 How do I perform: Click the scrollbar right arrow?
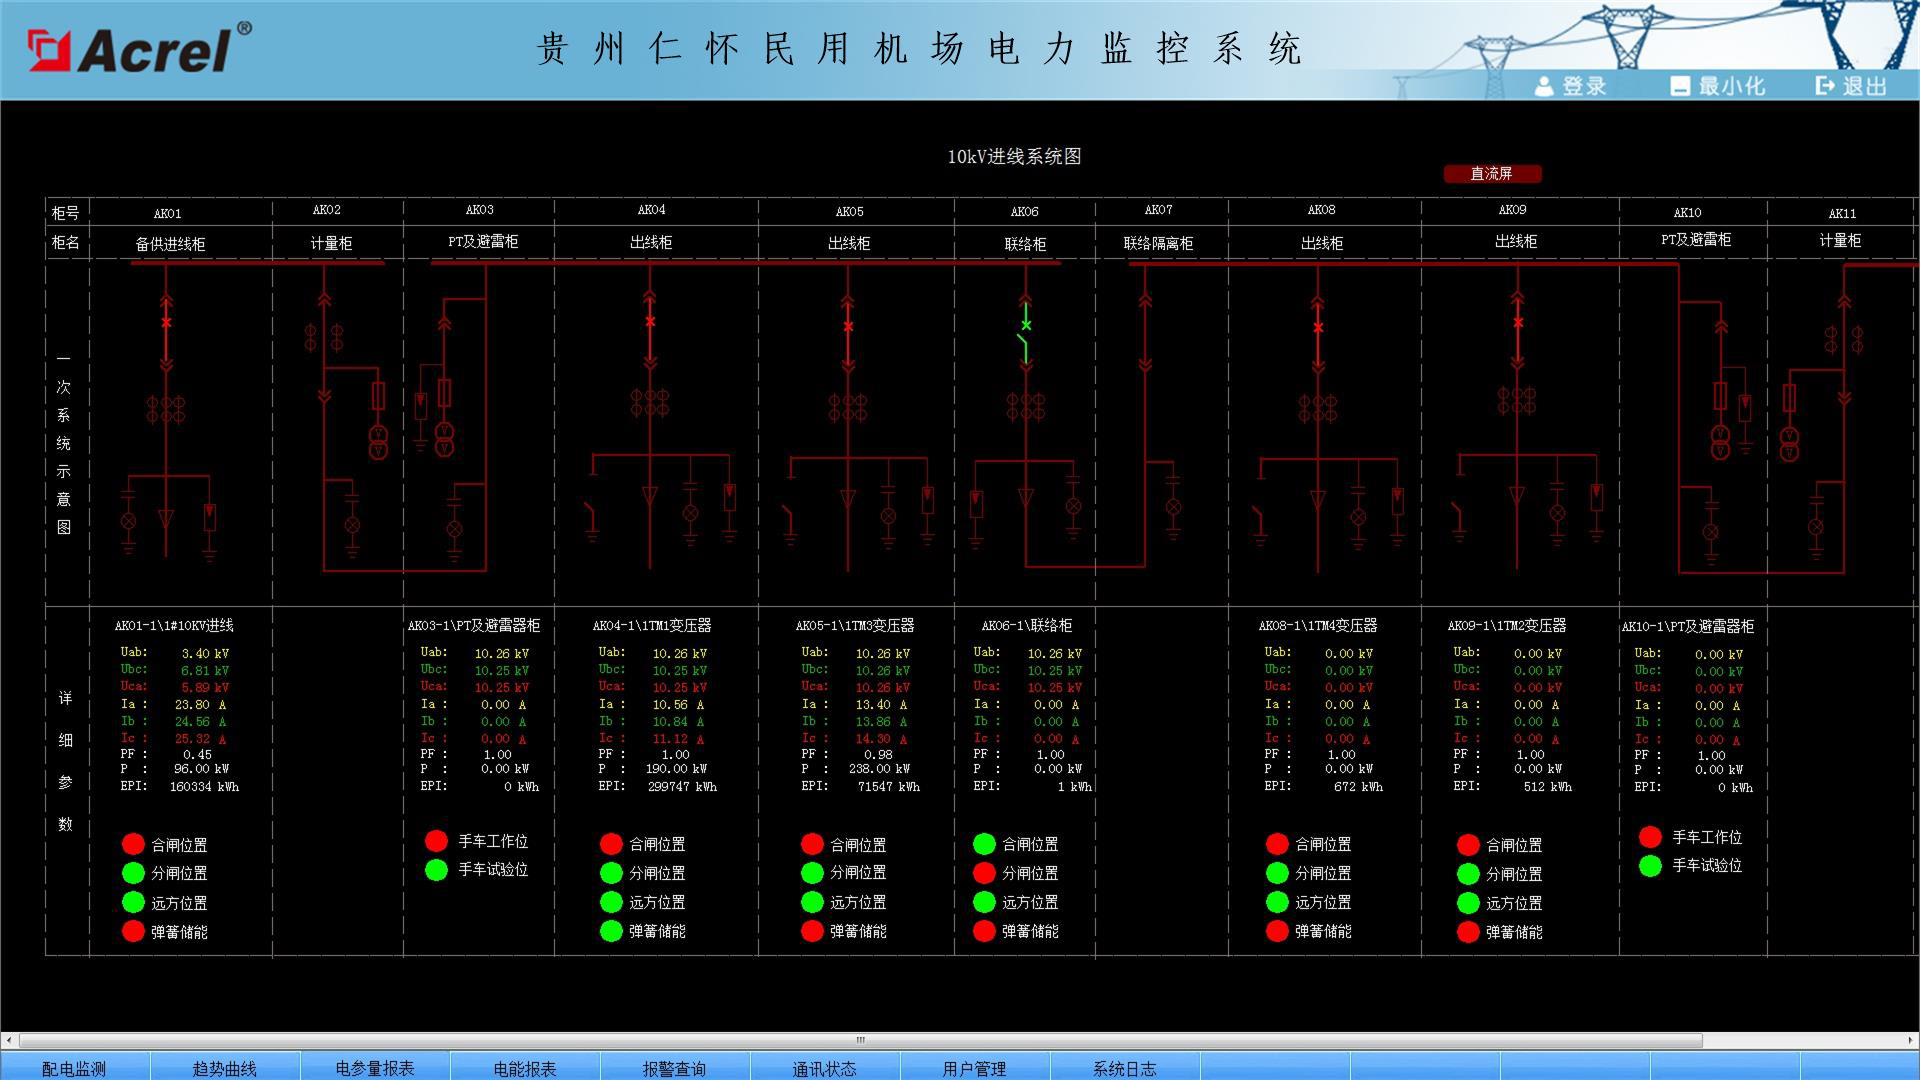pos(1910,1040)
